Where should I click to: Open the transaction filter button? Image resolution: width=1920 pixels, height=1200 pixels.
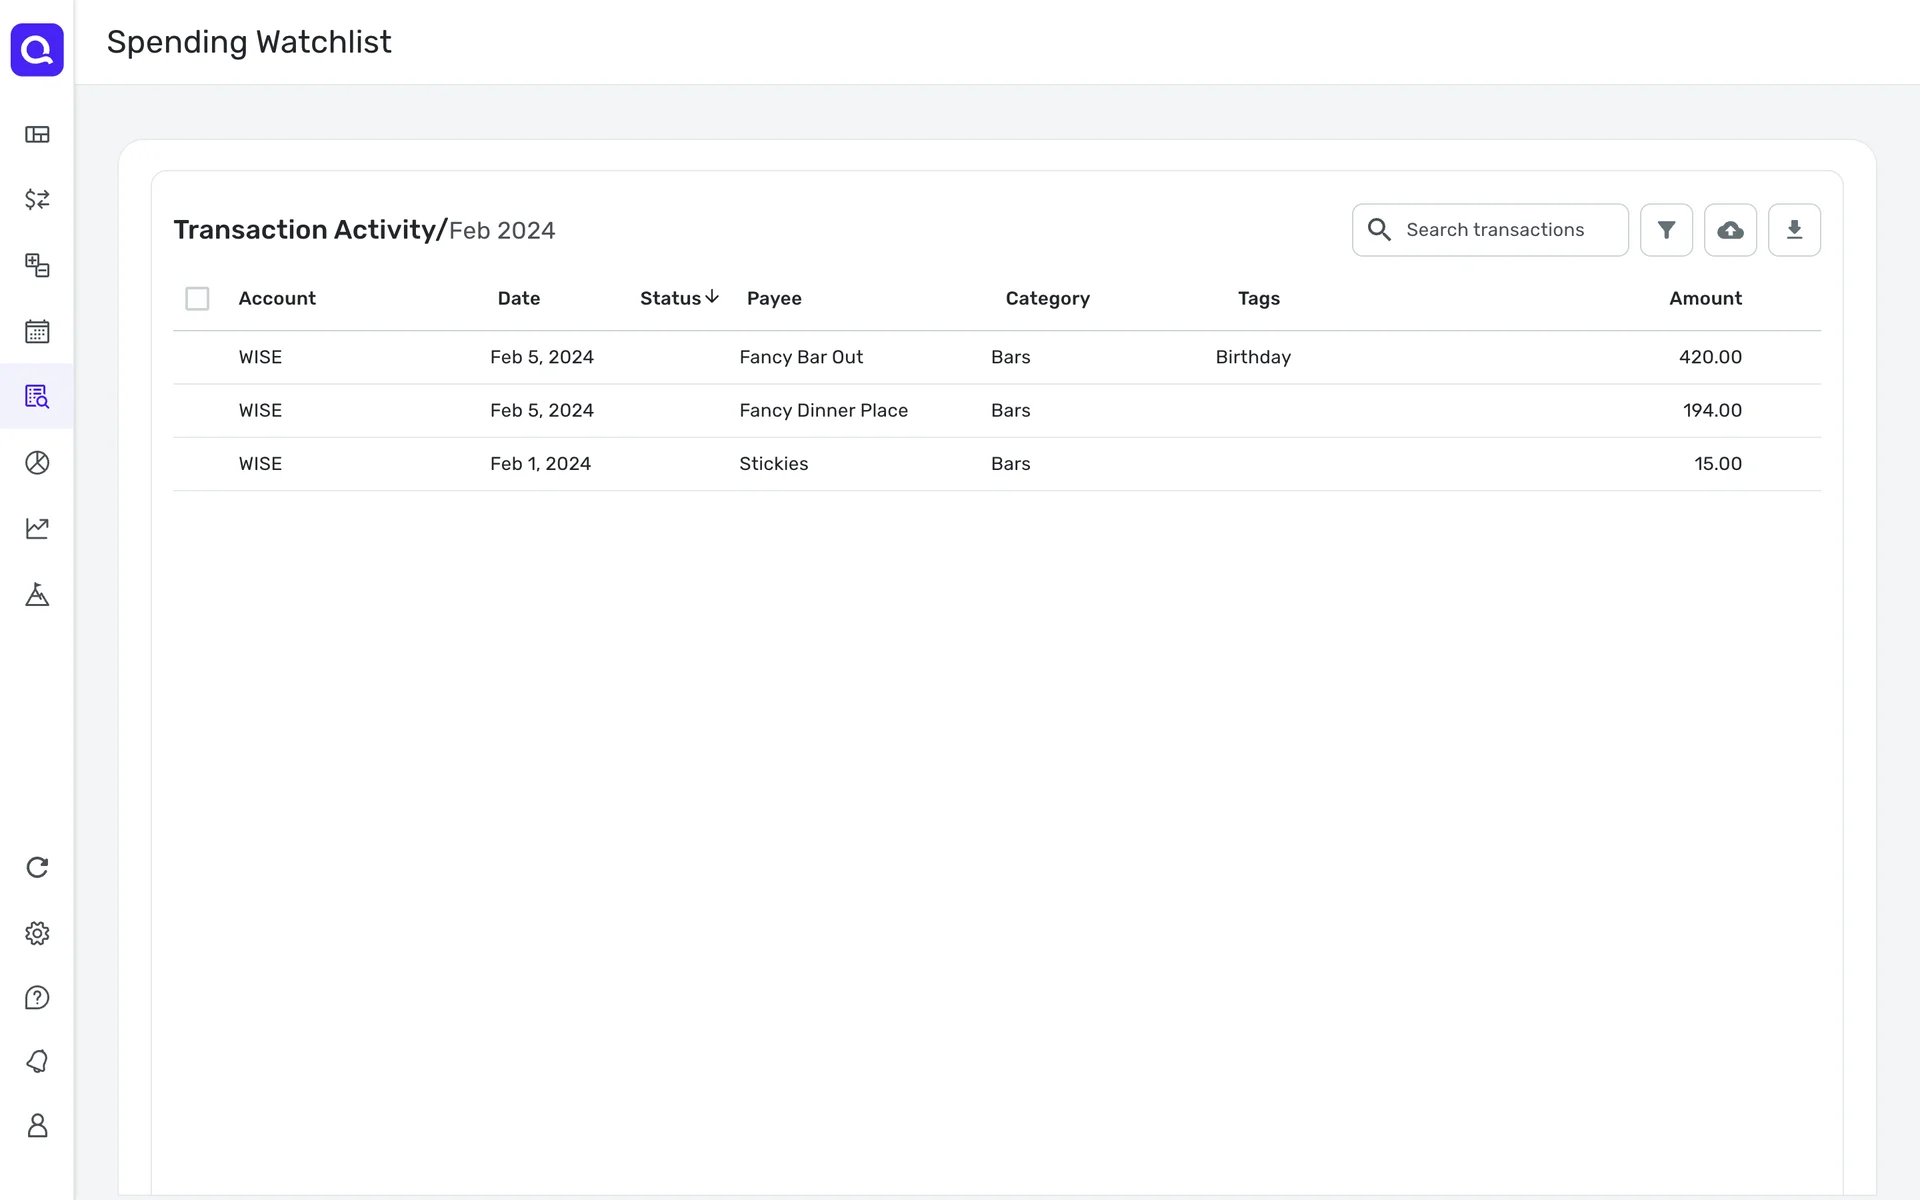coord(1666,230)
